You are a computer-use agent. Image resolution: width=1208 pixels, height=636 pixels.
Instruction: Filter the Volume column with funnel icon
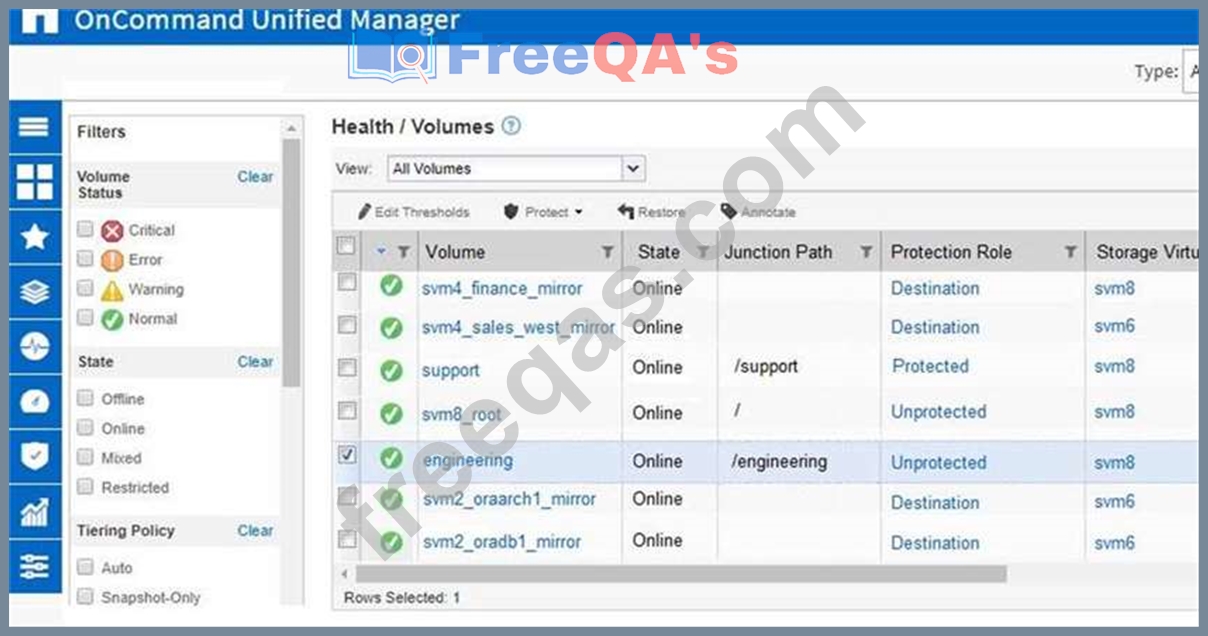[x=607, y=253]
